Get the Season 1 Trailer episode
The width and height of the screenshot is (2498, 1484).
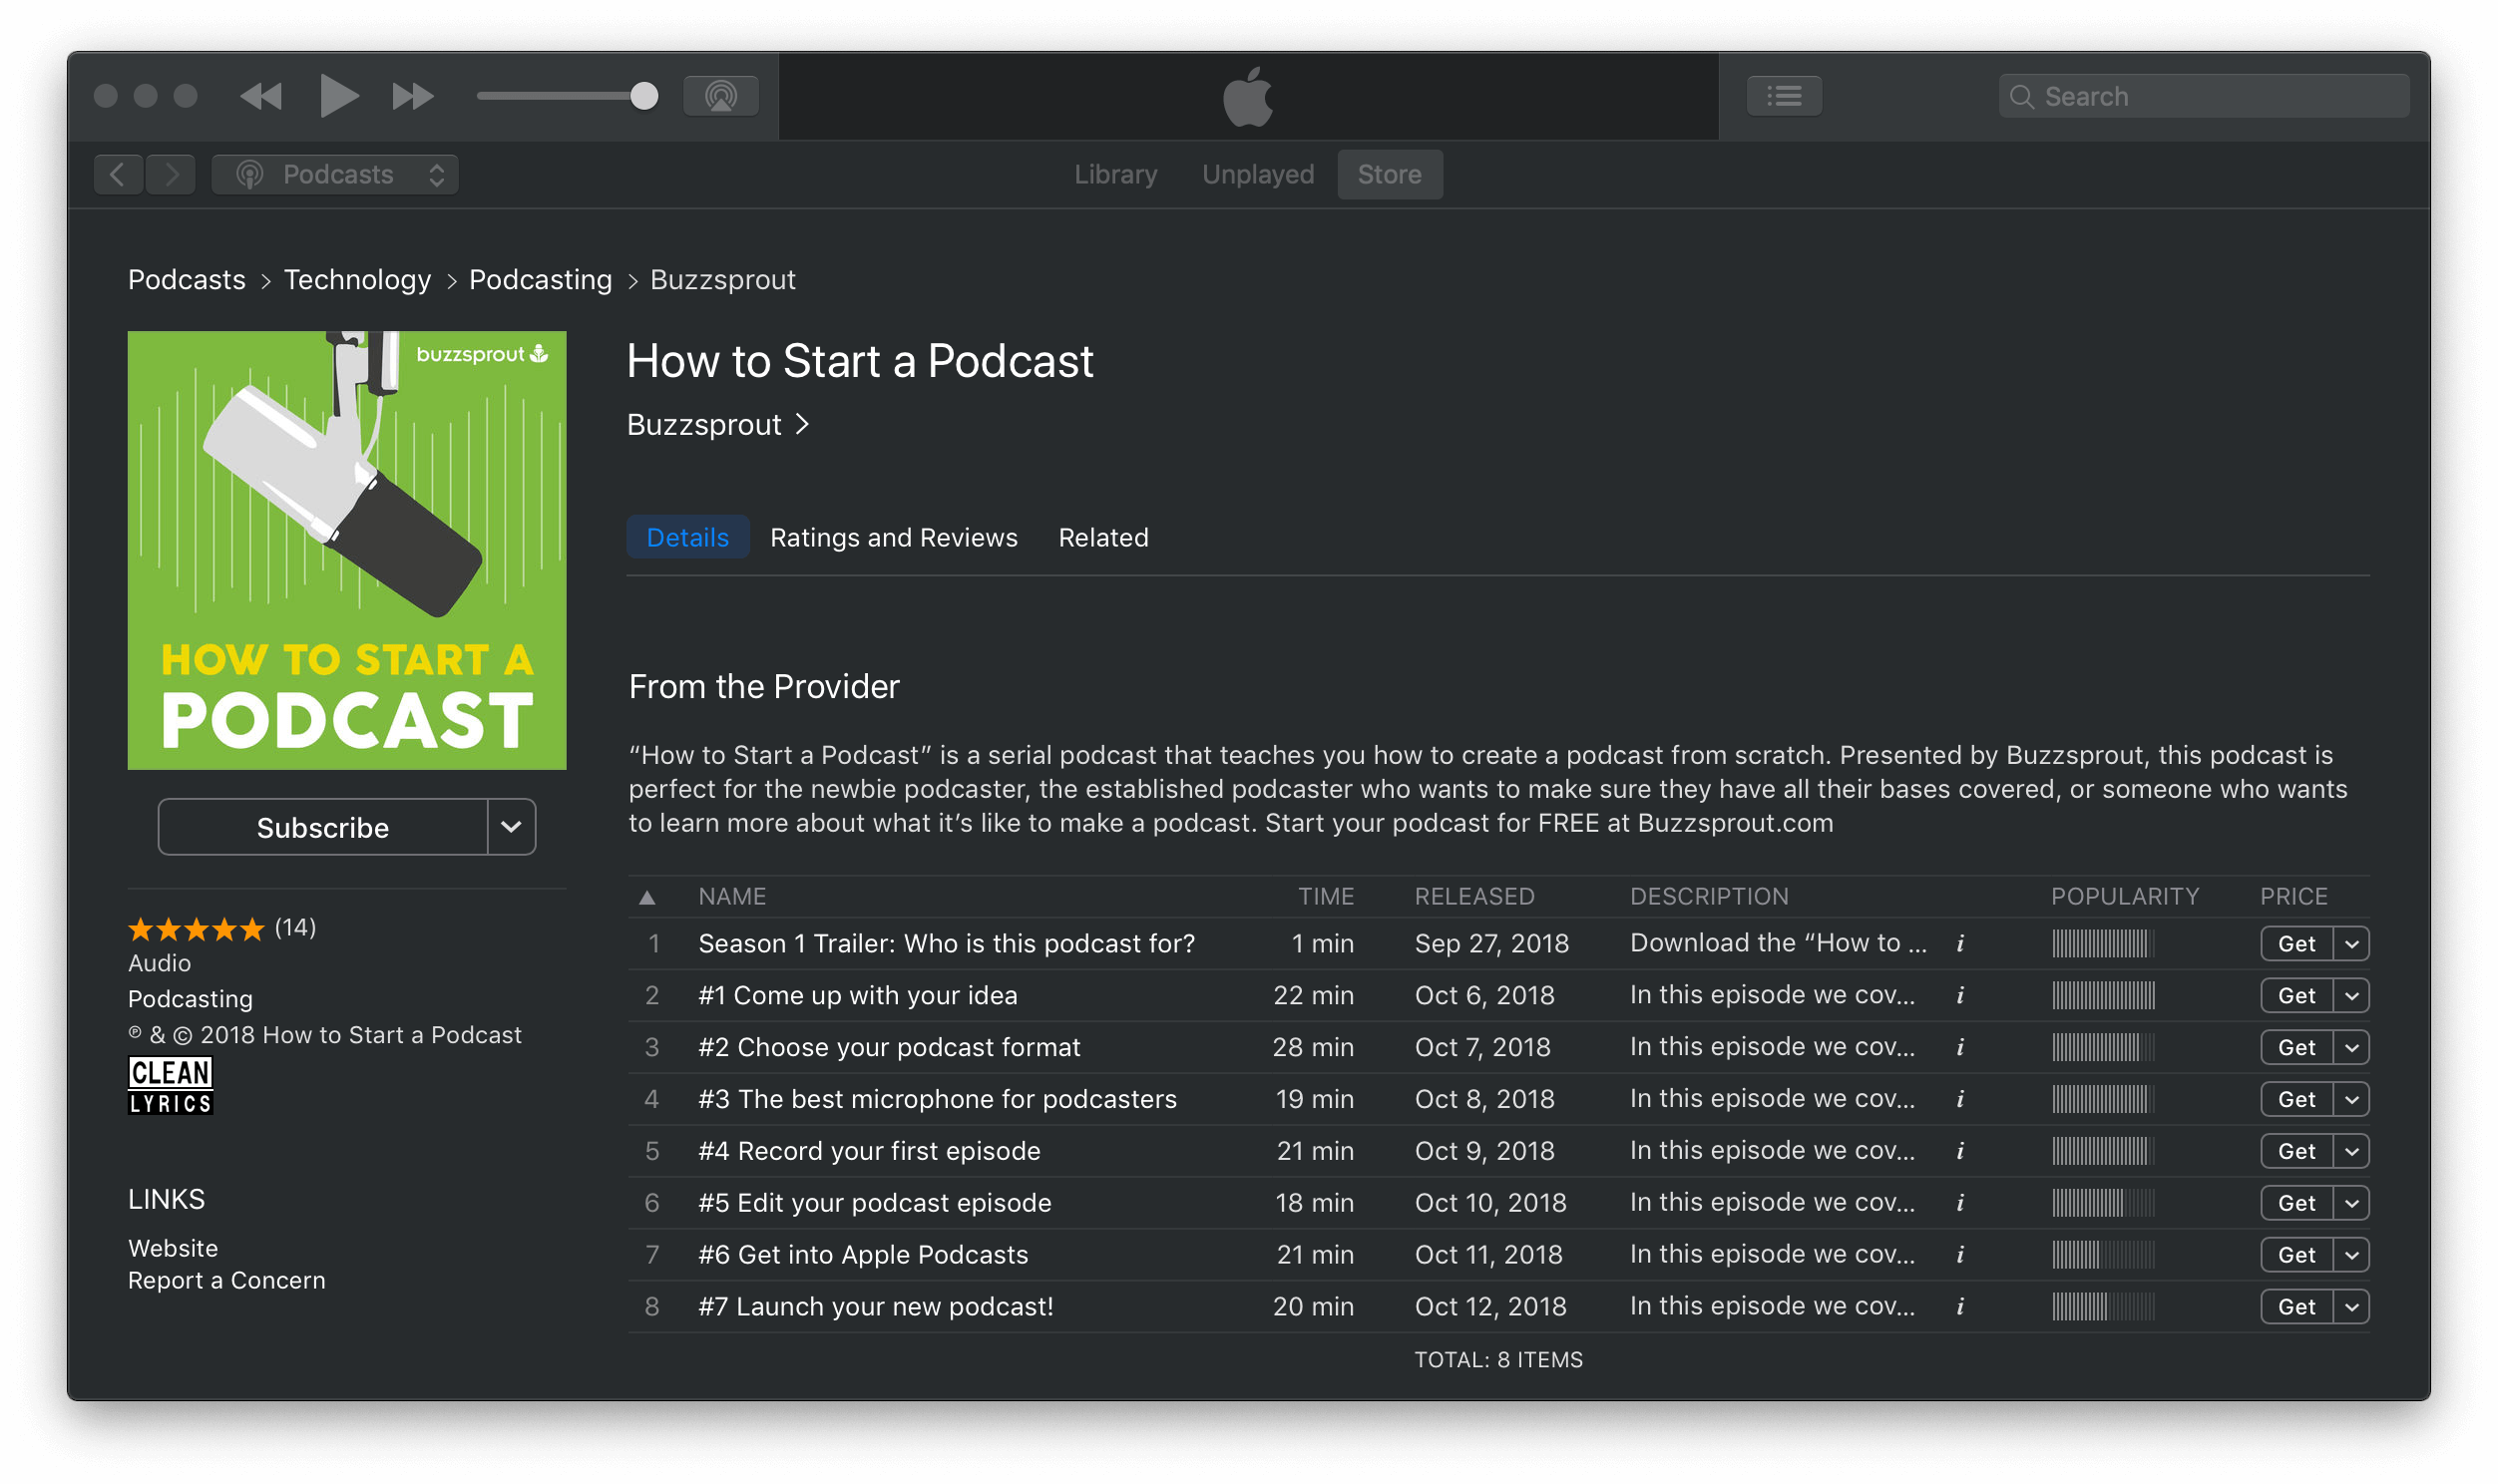point(2297,944)
